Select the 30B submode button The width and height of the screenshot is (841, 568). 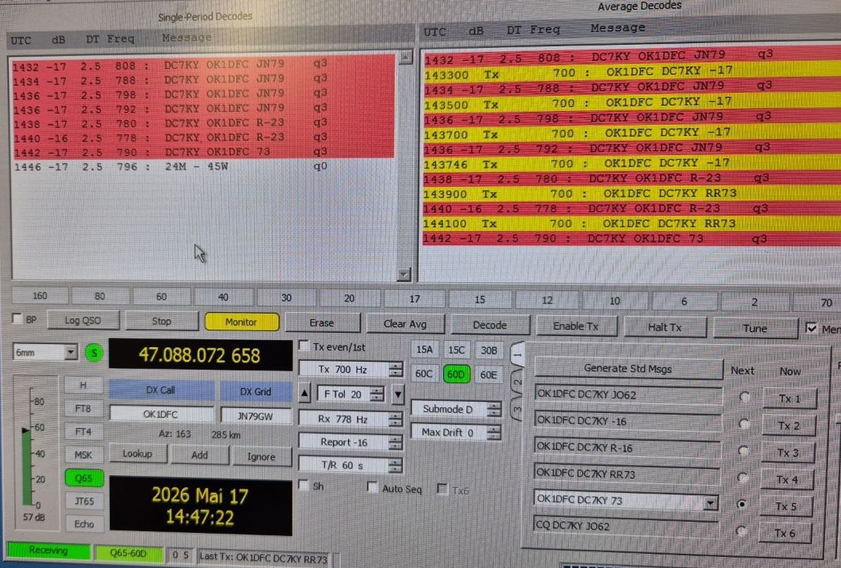pyautogui.click(x=489, y=350)
